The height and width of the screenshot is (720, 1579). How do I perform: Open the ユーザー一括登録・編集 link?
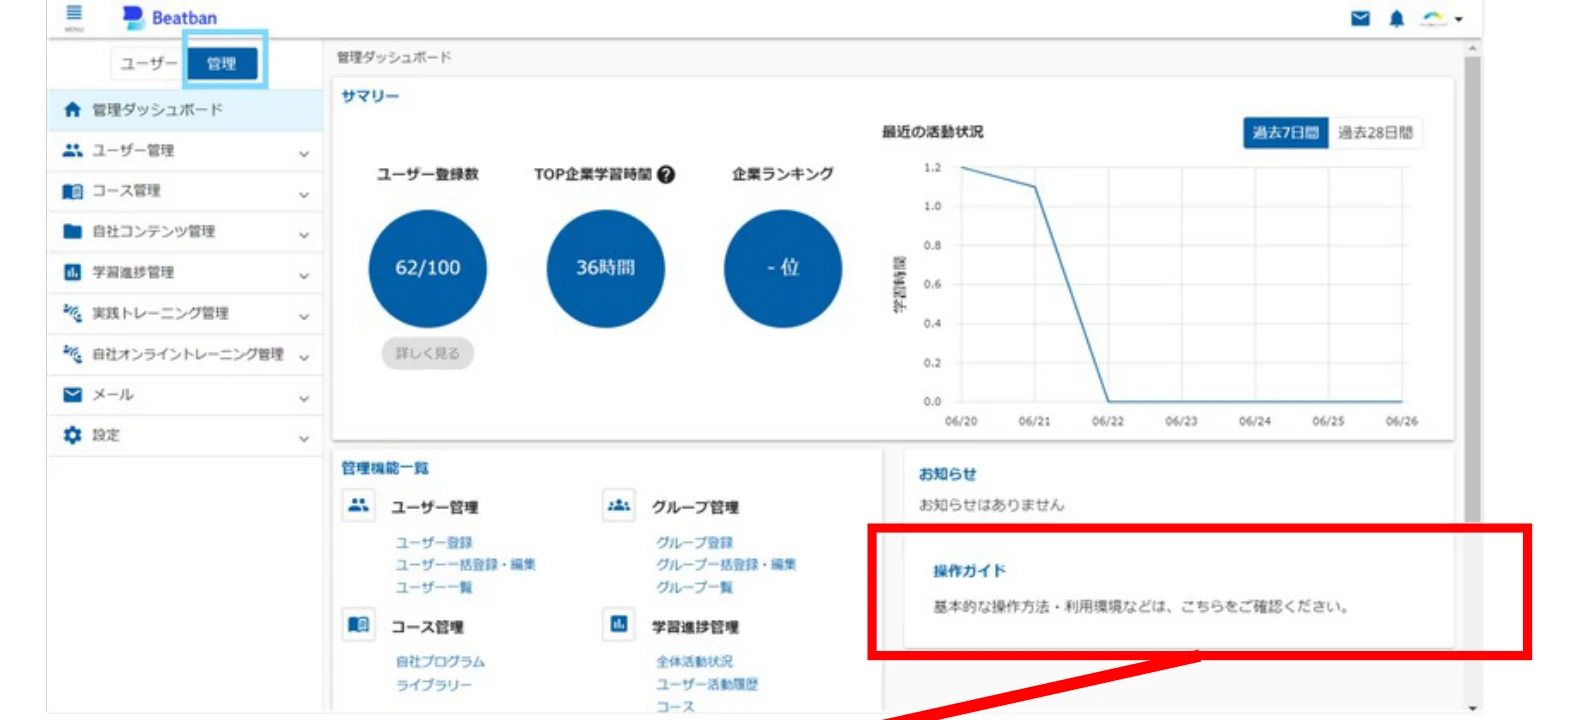(x=465, y=564)
